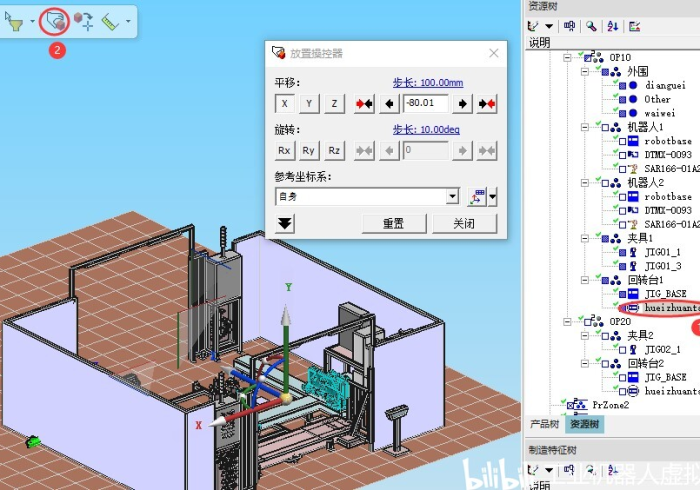The image size is (700, 490).
Task: Click the sort A-Z icon in resource tree toolbar
Action: point(613,26)
